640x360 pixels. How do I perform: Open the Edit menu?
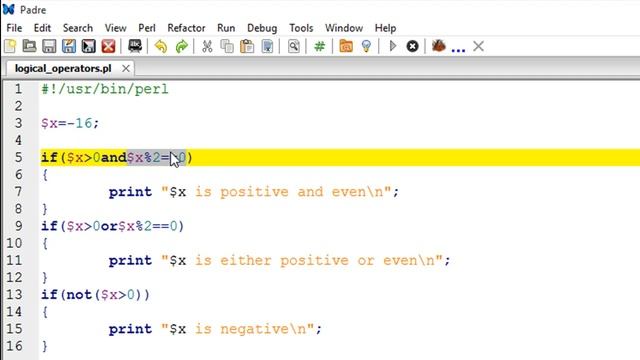click(x=42, y=28)
